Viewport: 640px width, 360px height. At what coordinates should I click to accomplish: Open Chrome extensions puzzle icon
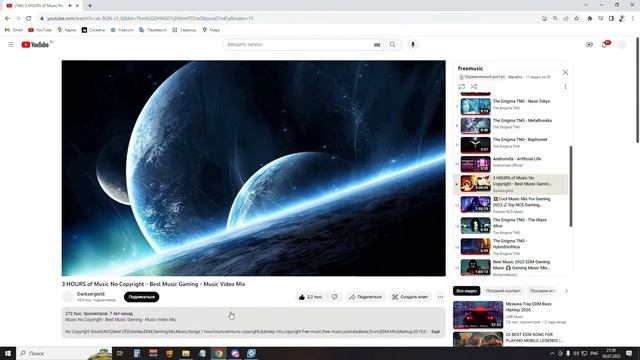590,18
